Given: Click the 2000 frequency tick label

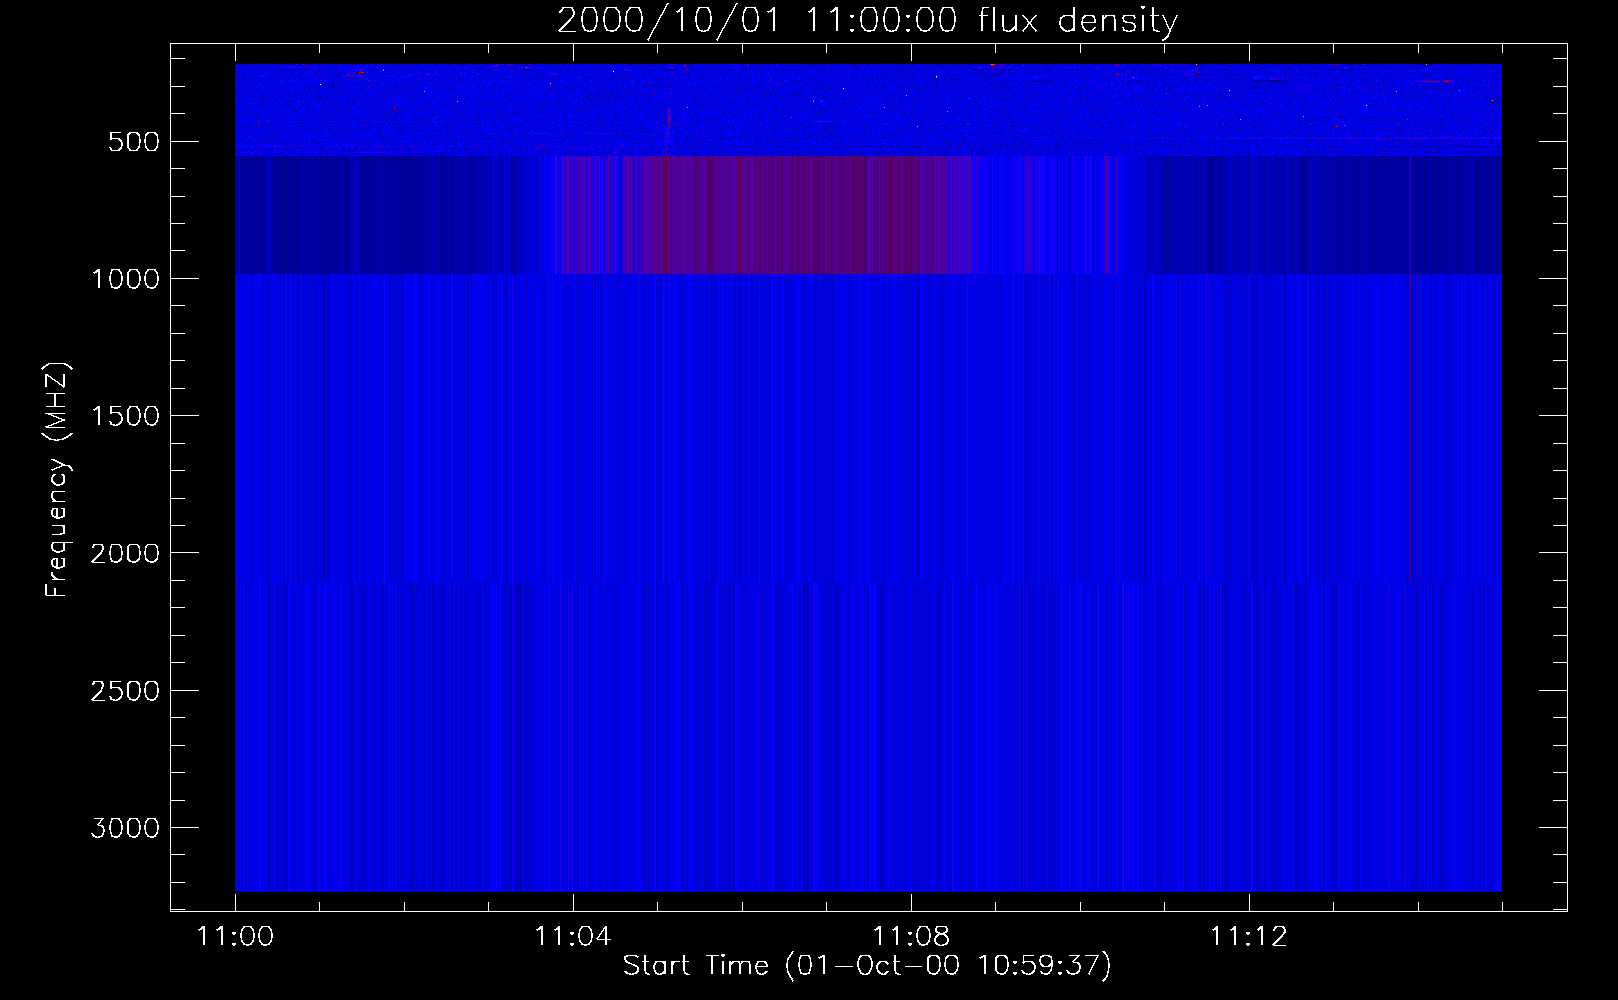Looking at the screenshot, I should click(x=125, y=553).
